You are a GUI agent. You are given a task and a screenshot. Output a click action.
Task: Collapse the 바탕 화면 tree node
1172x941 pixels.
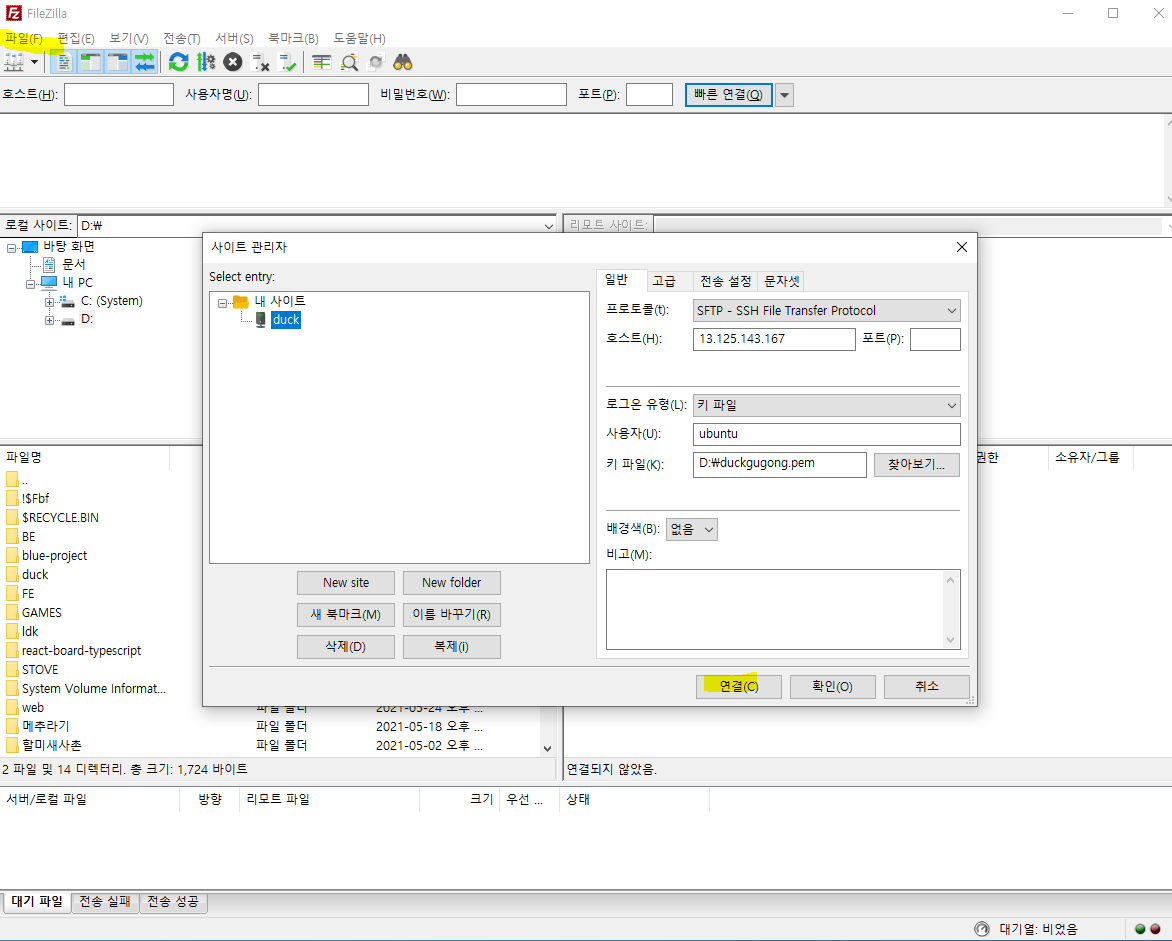[x=11, y=247]
